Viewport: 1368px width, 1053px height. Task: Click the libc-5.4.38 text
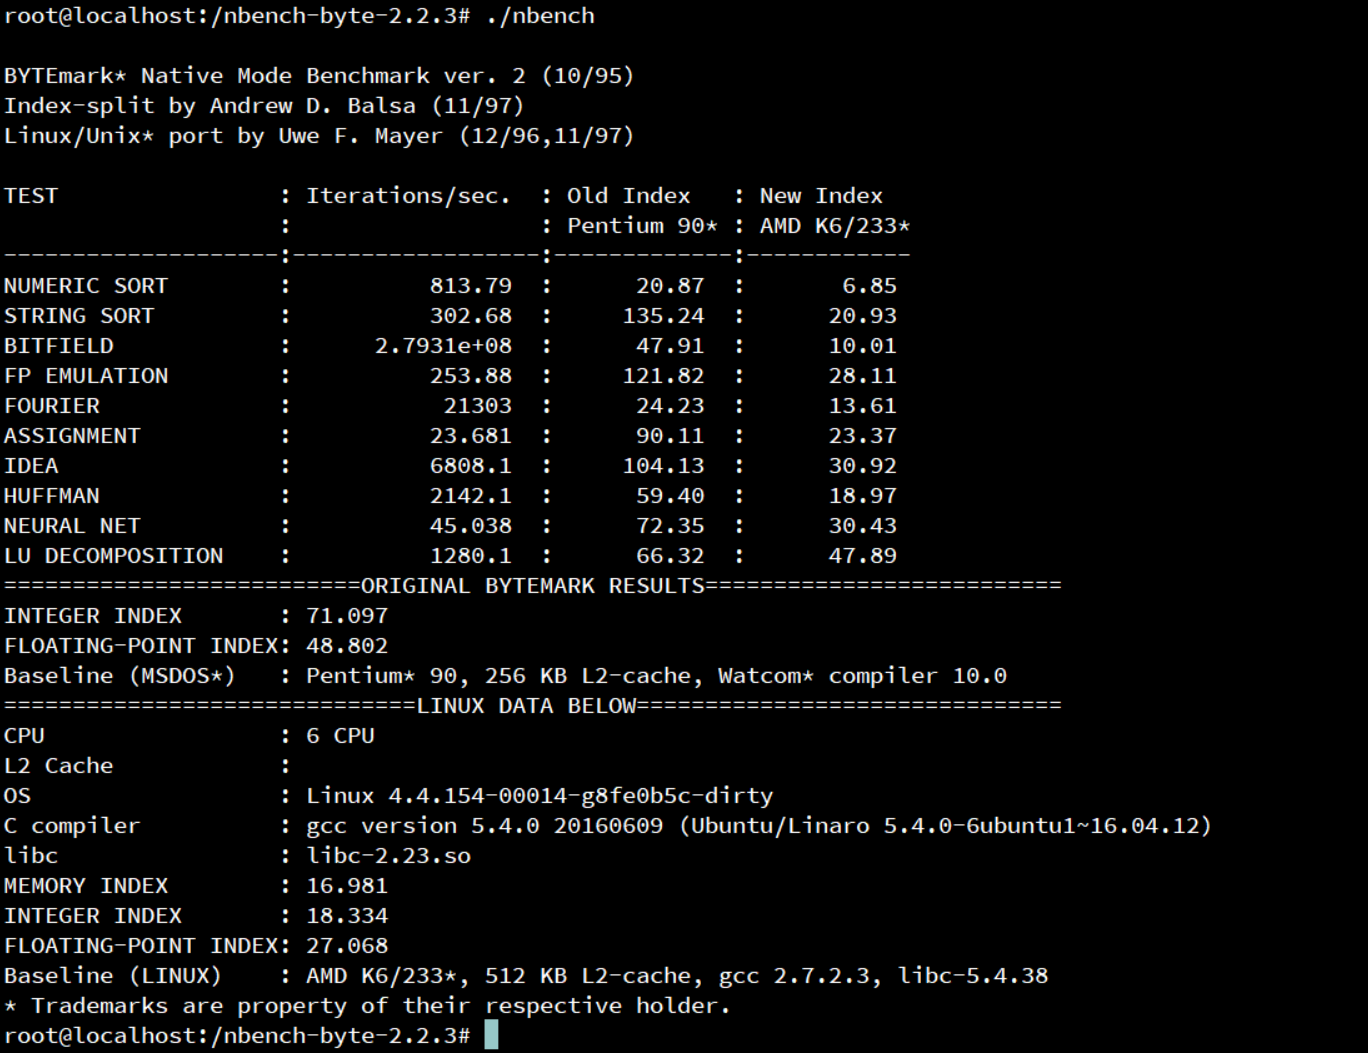coord(973,976)
